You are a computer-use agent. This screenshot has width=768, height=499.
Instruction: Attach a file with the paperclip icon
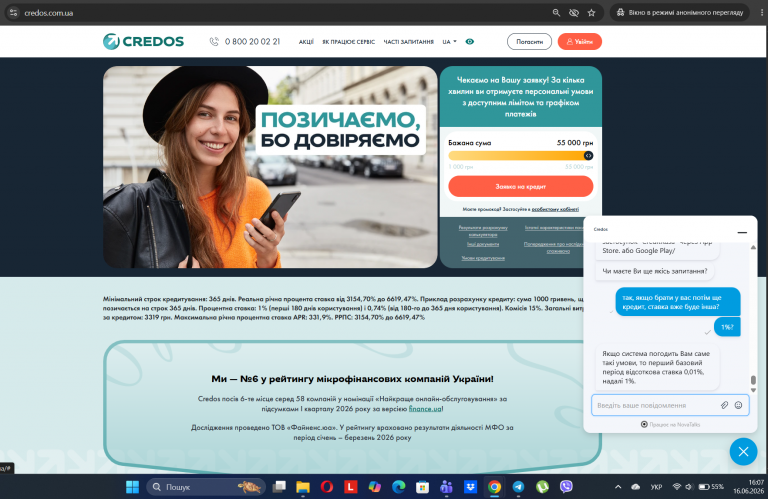point(724,405)
